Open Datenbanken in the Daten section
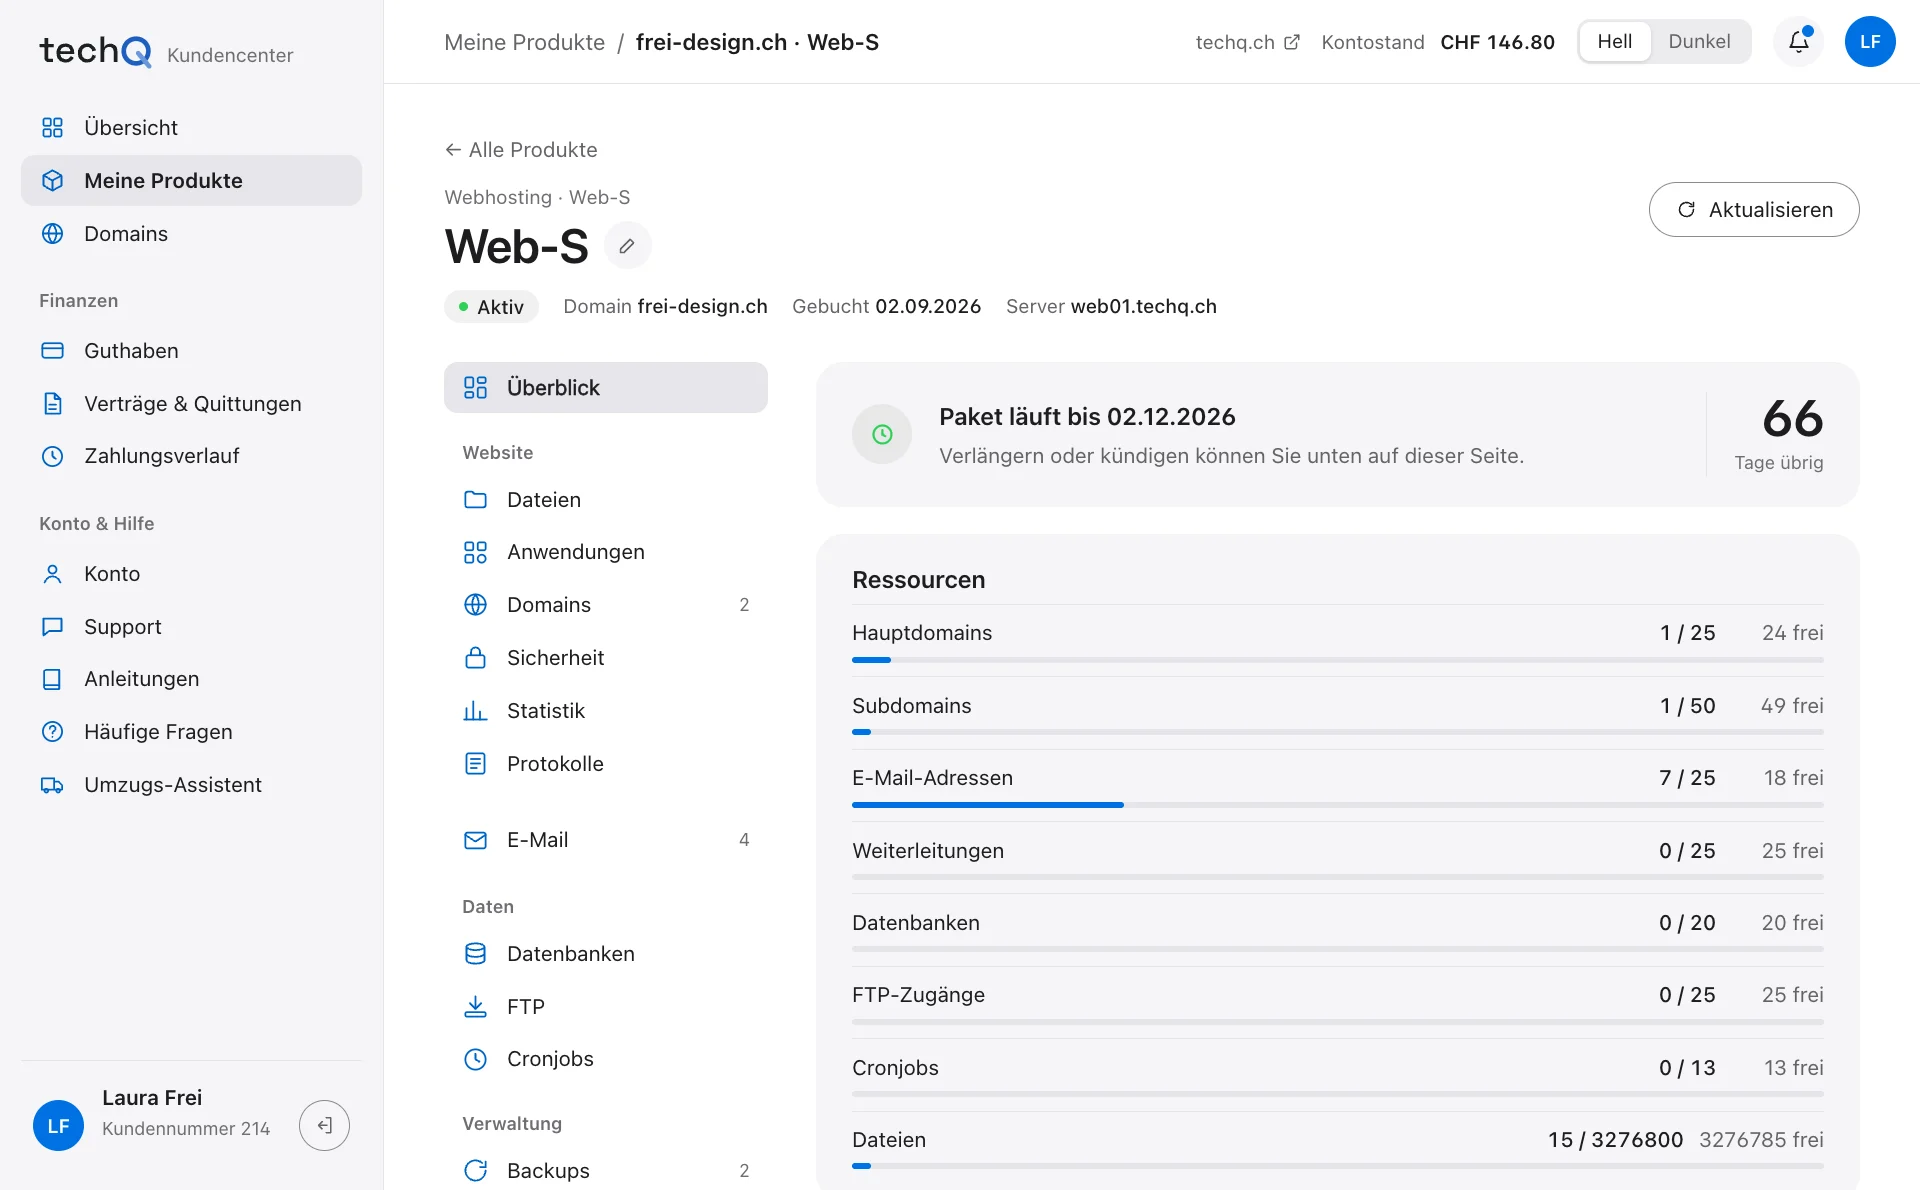Screen dimensions: 1920x1190 click(x=605, y=954)
